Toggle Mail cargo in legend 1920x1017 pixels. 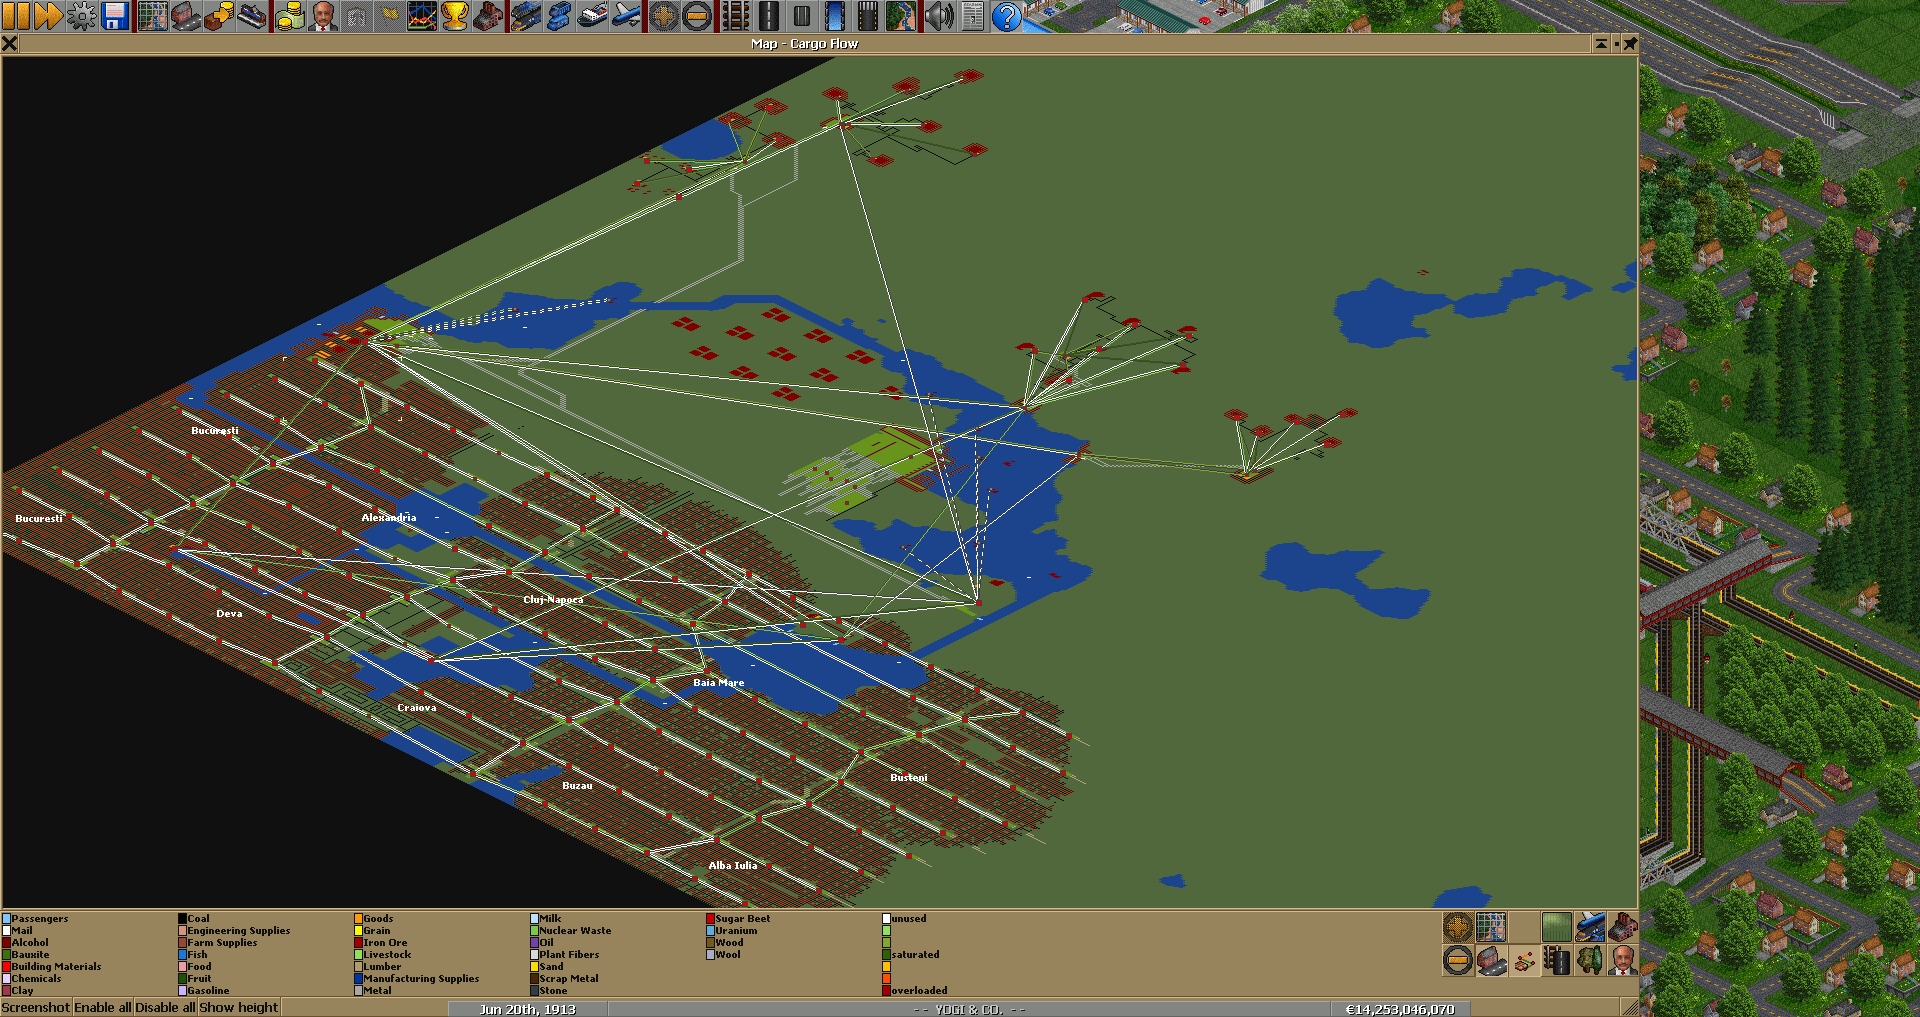coord(17,930)
